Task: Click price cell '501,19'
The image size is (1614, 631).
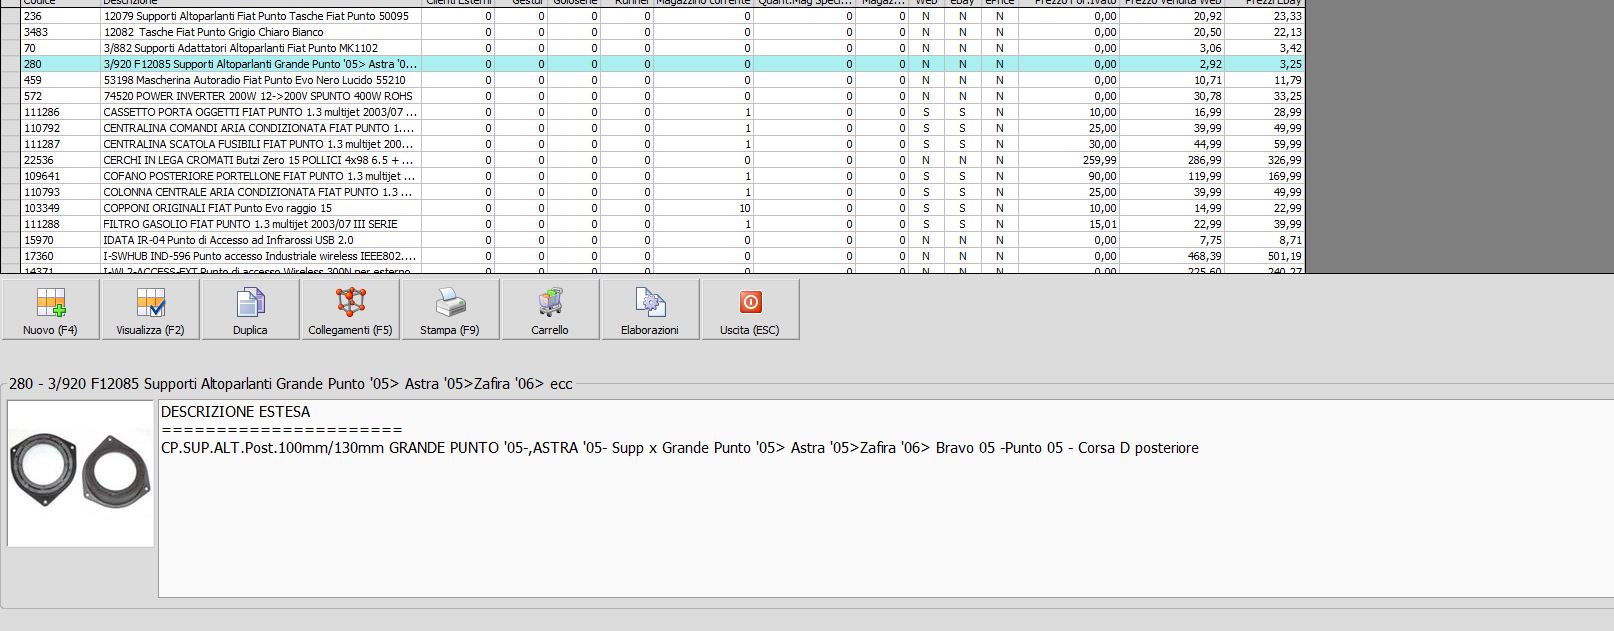Action: click(1265, 256)
